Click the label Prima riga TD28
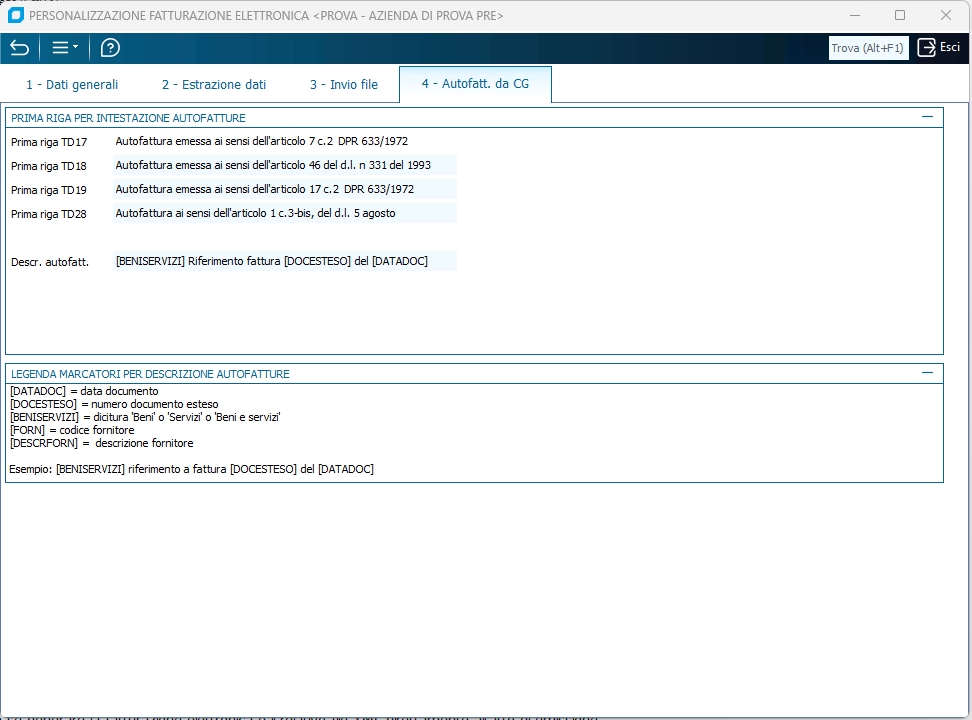 click(49, 214)
